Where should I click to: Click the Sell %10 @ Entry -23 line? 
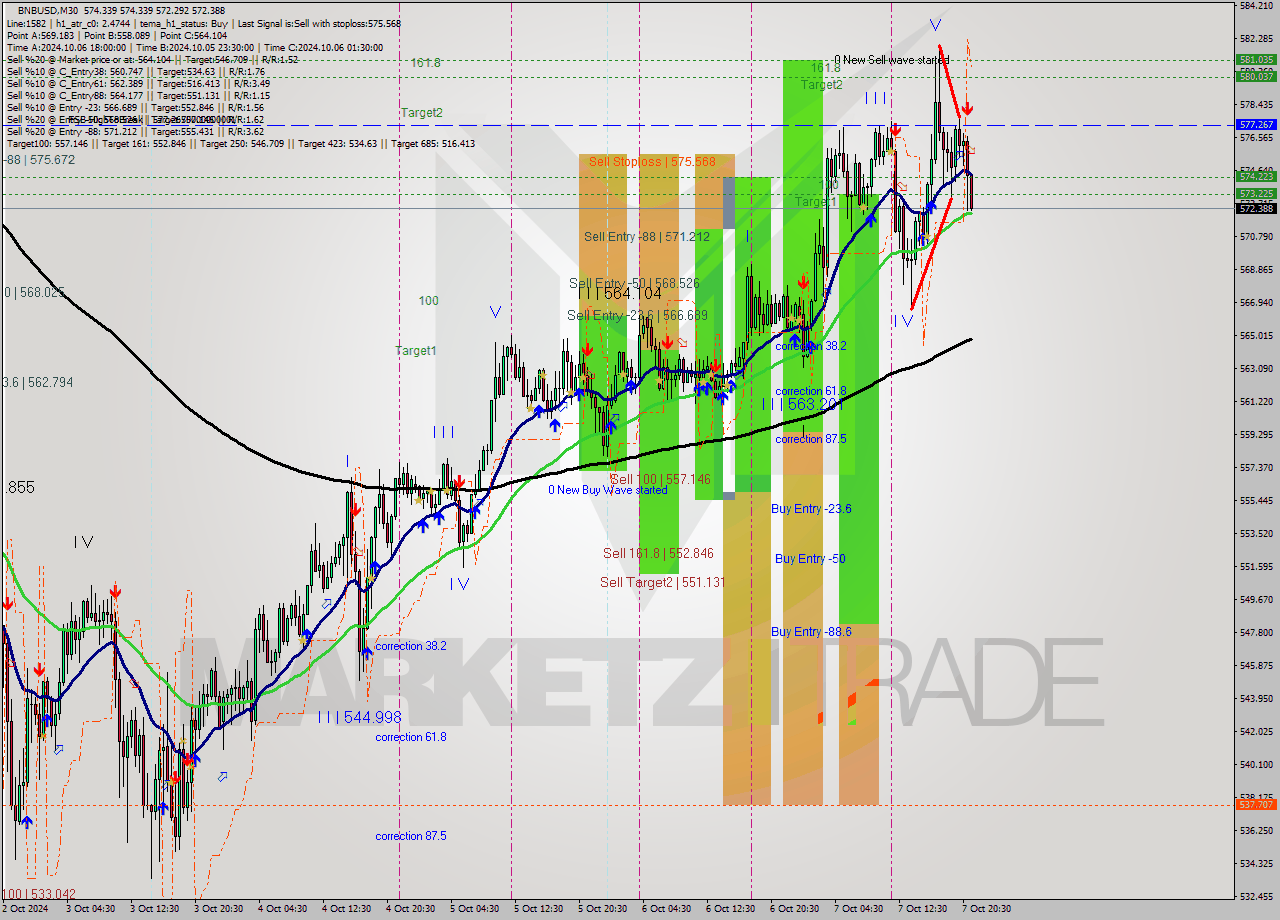tap(135, 107)
